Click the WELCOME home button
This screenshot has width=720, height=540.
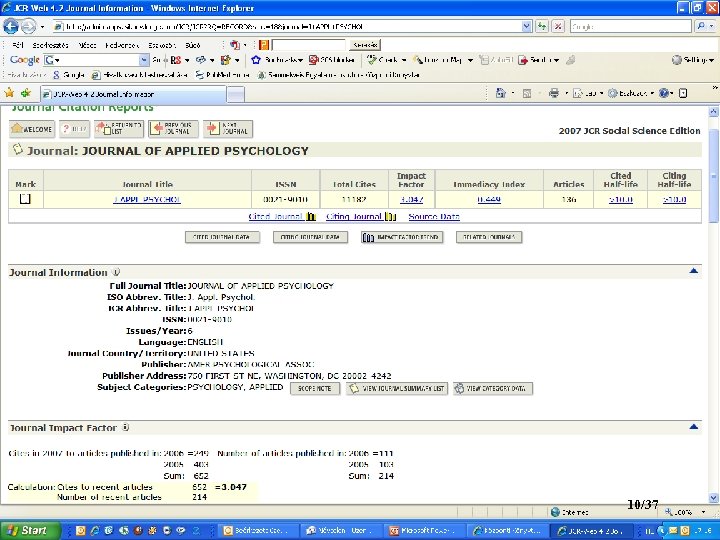click(31, 129)
